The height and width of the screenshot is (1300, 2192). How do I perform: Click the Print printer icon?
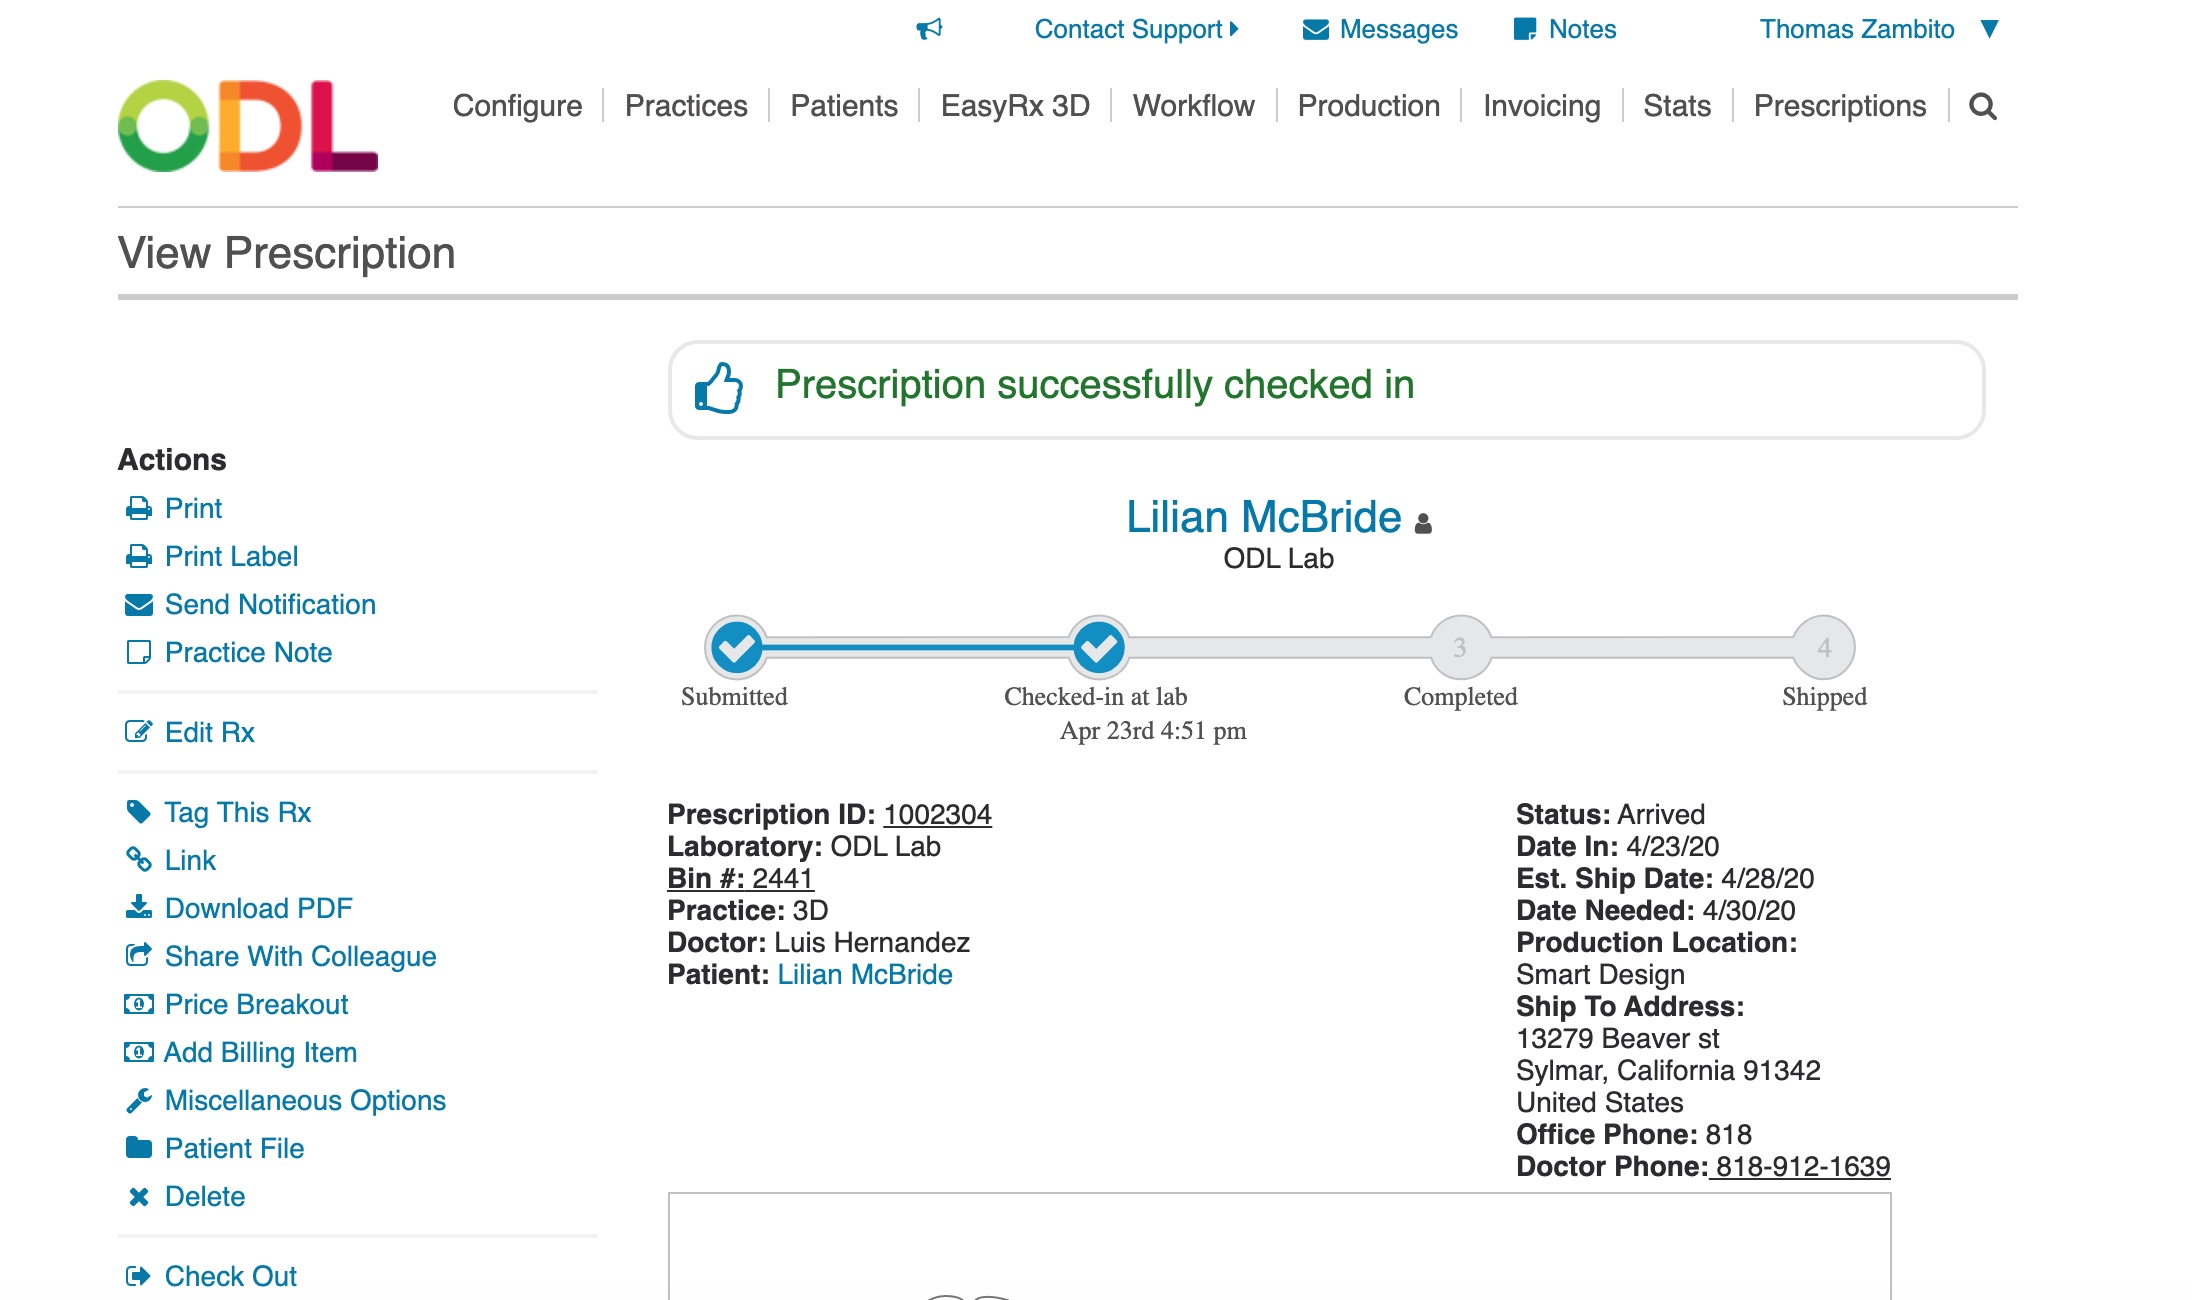pos(138,509)
